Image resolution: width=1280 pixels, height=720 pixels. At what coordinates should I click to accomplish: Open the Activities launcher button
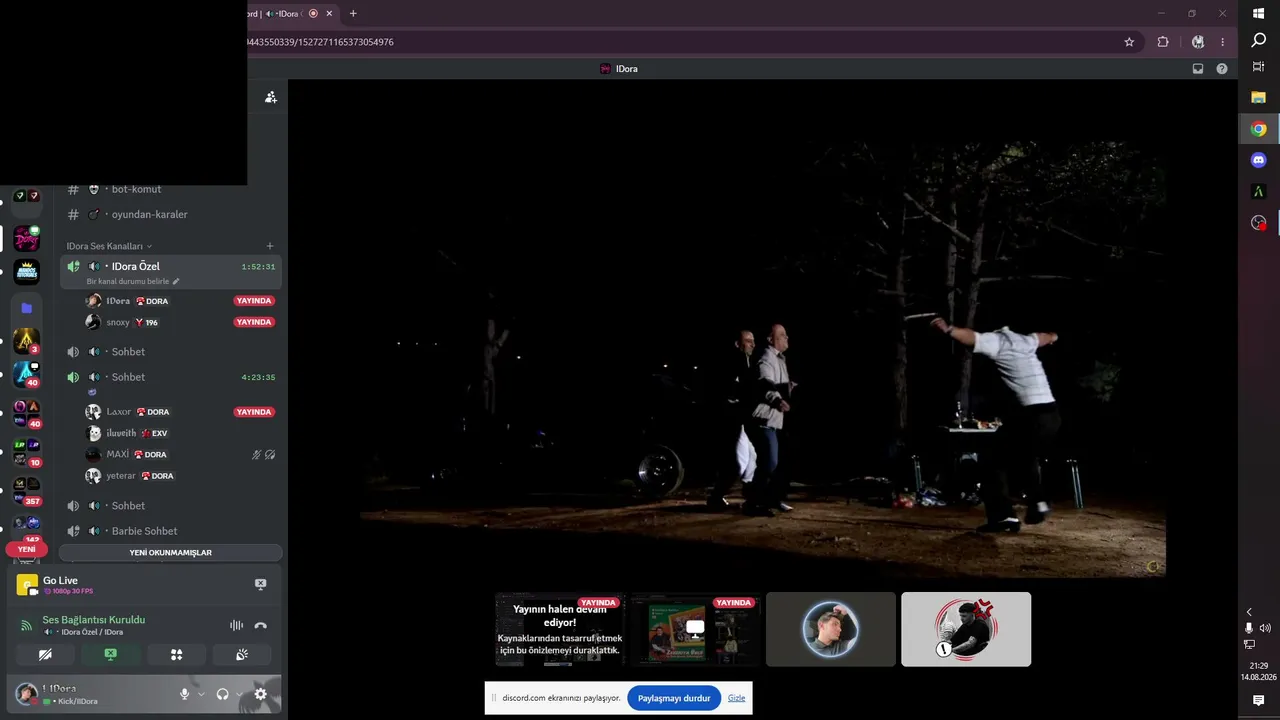pos(176,654)
